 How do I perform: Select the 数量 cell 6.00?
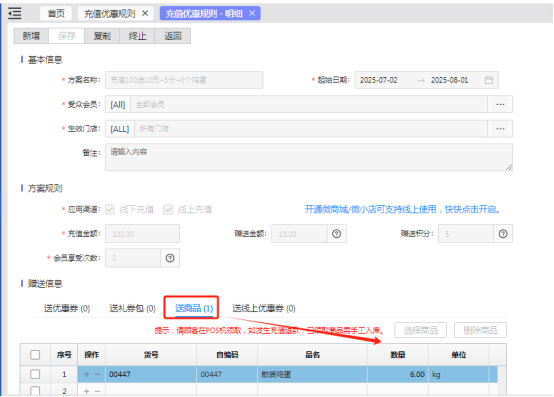tap(398, 374)
